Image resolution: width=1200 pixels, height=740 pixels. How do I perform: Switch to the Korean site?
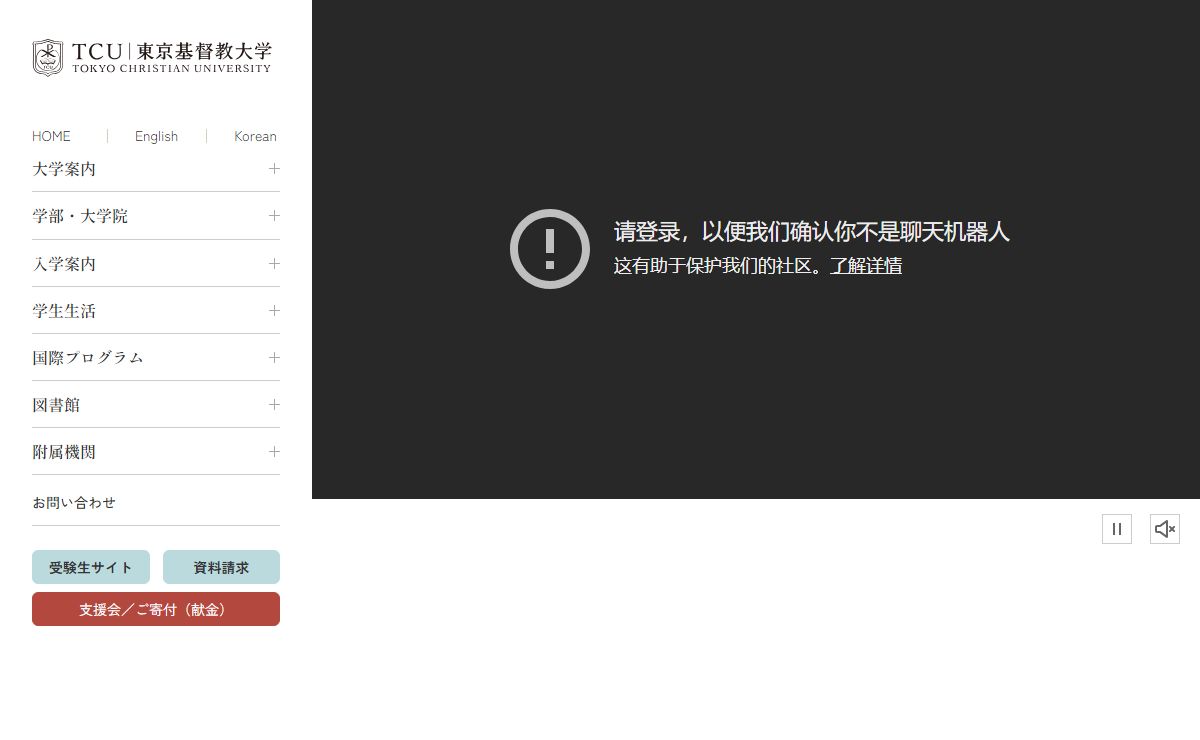coord(255,136)
